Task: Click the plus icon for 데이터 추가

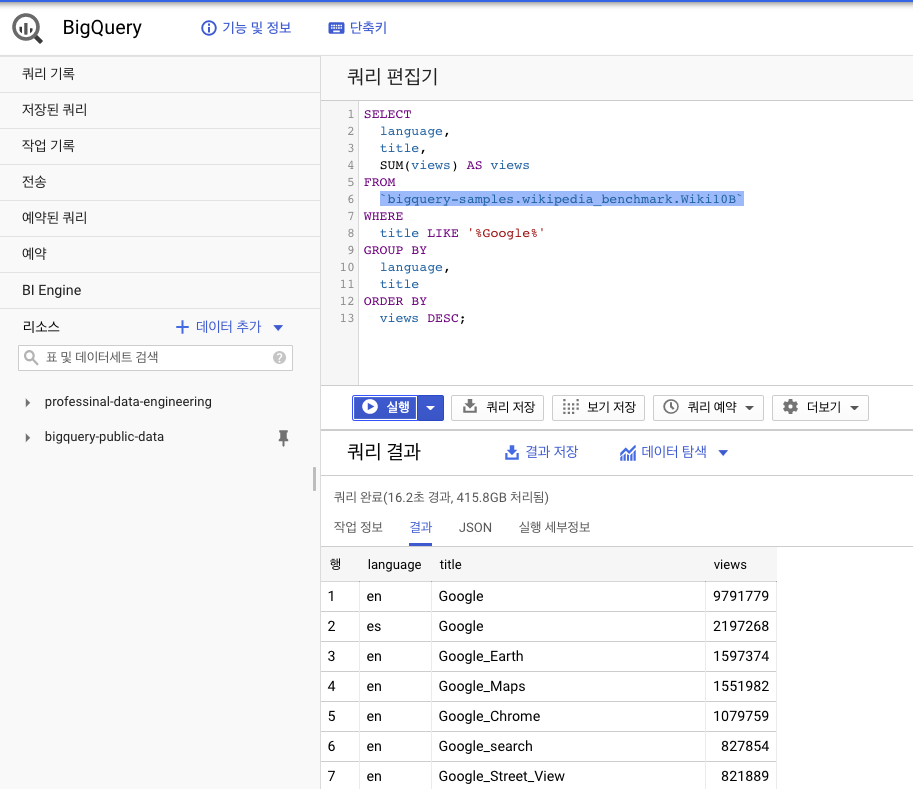Action: pyautogui.click(x=182, y=327)
